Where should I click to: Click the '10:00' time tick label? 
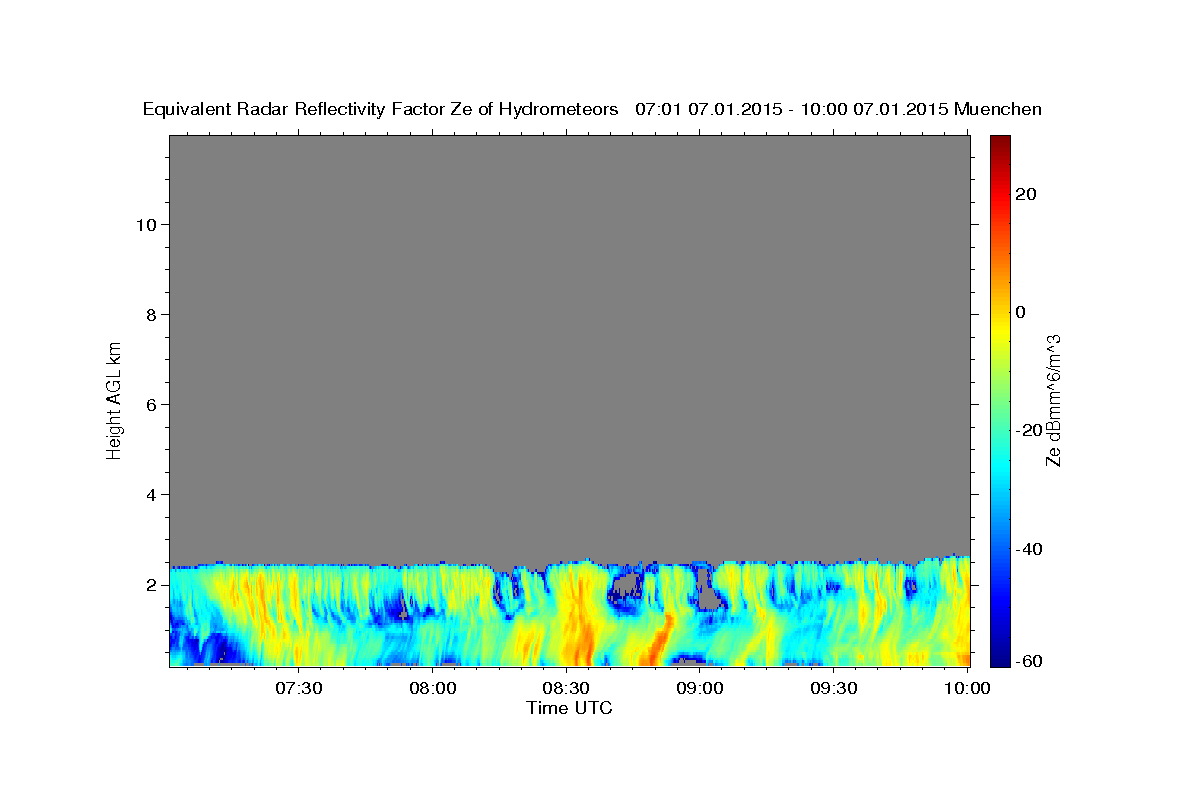(967, 688)
